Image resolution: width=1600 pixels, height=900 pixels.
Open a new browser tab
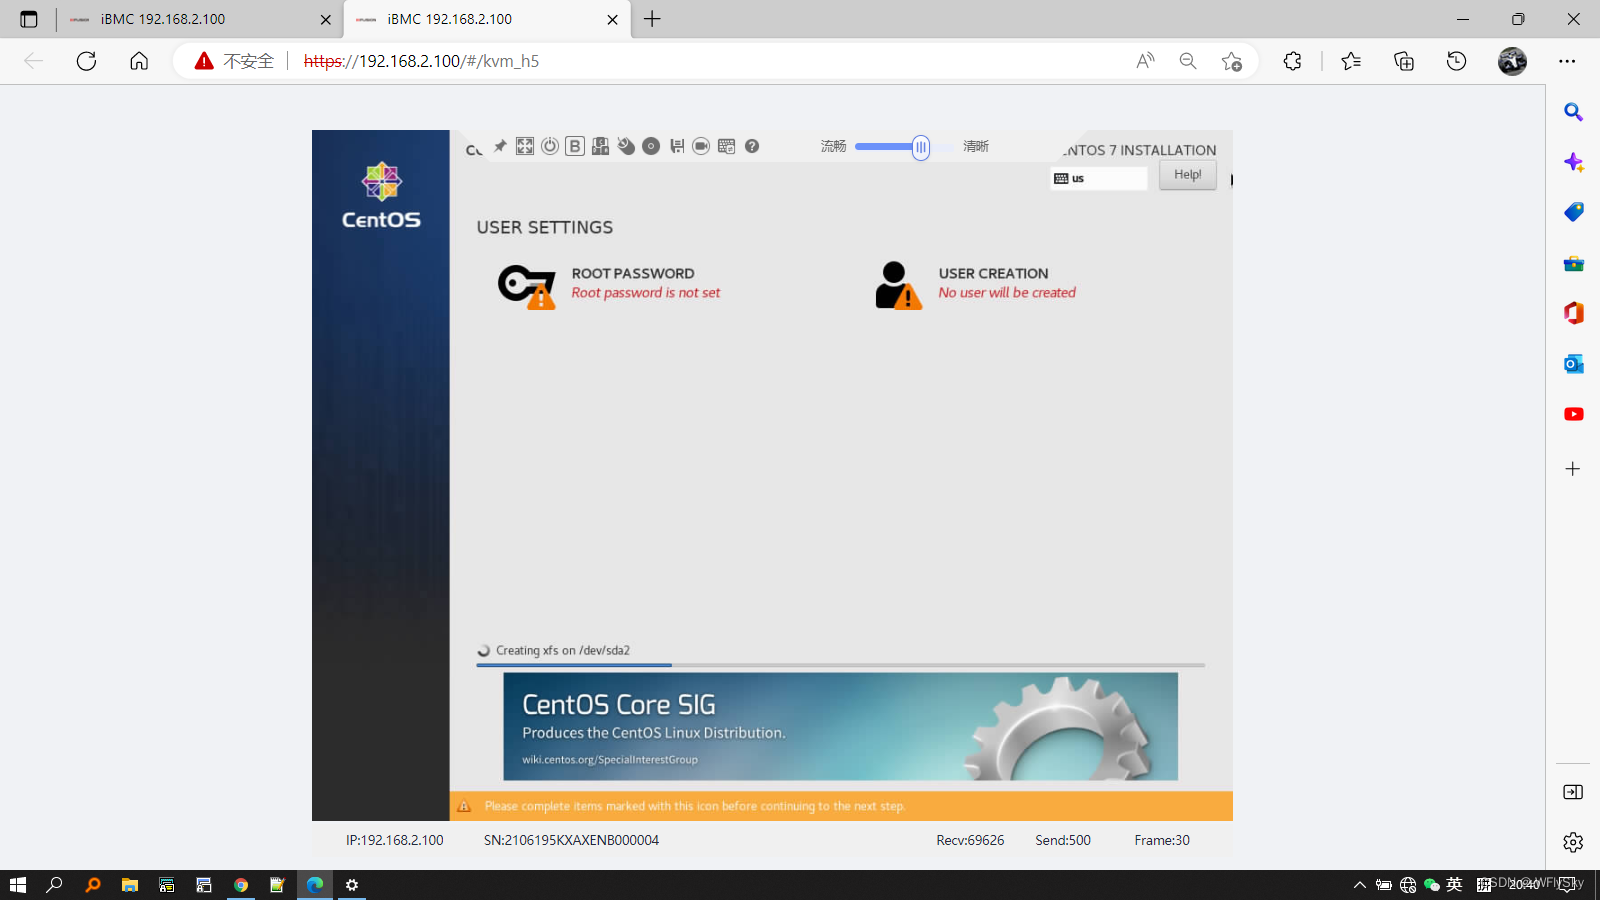pos(652,19)
